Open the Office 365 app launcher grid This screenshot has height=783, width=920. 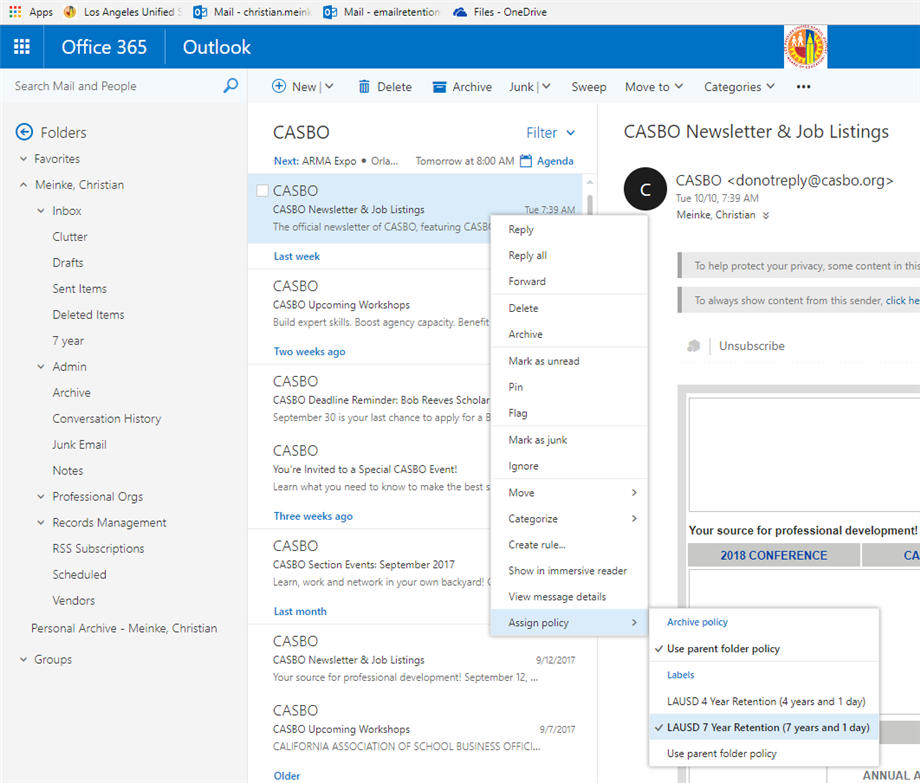point(22,46)
